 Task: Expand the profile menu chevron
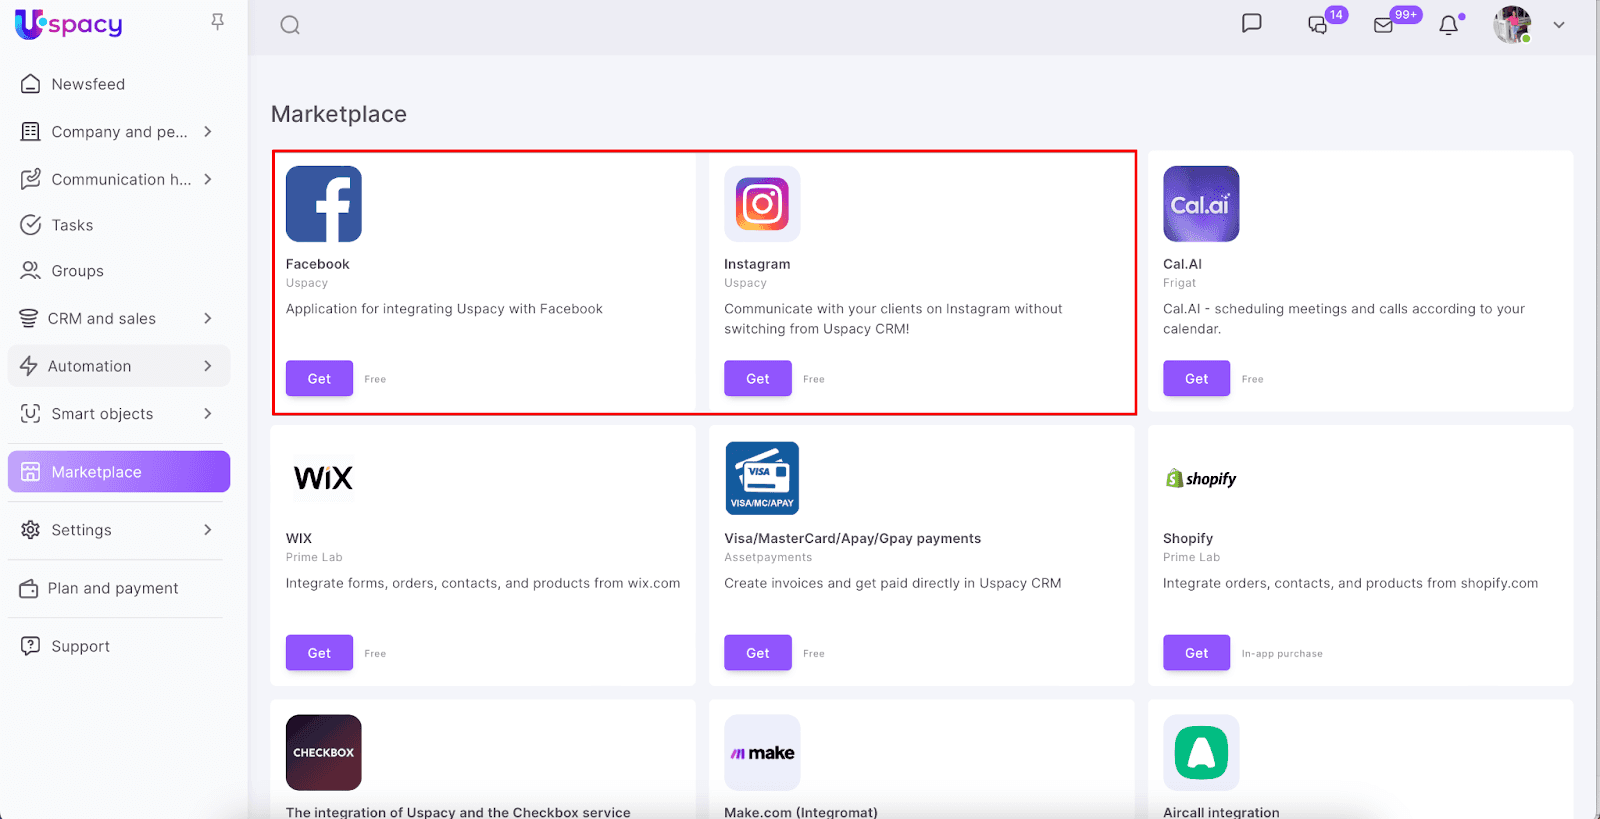(x=1559, y=25)
